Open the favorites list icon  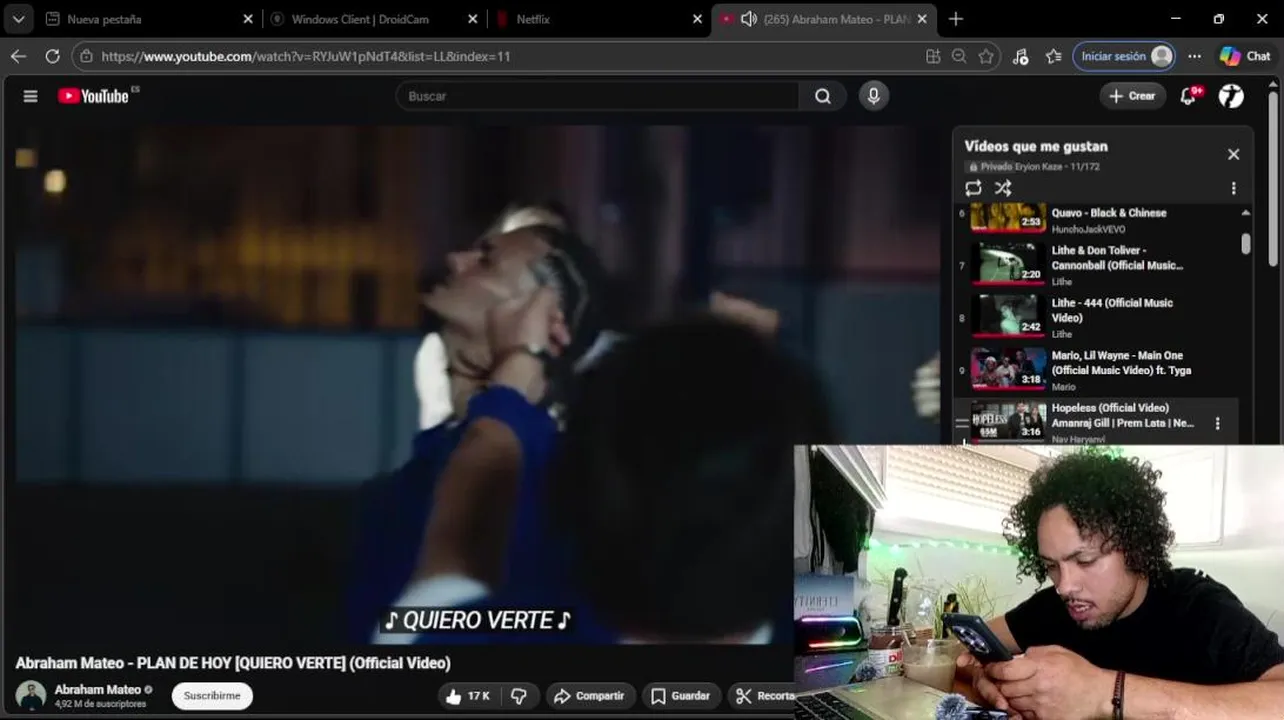(1053, 56)
